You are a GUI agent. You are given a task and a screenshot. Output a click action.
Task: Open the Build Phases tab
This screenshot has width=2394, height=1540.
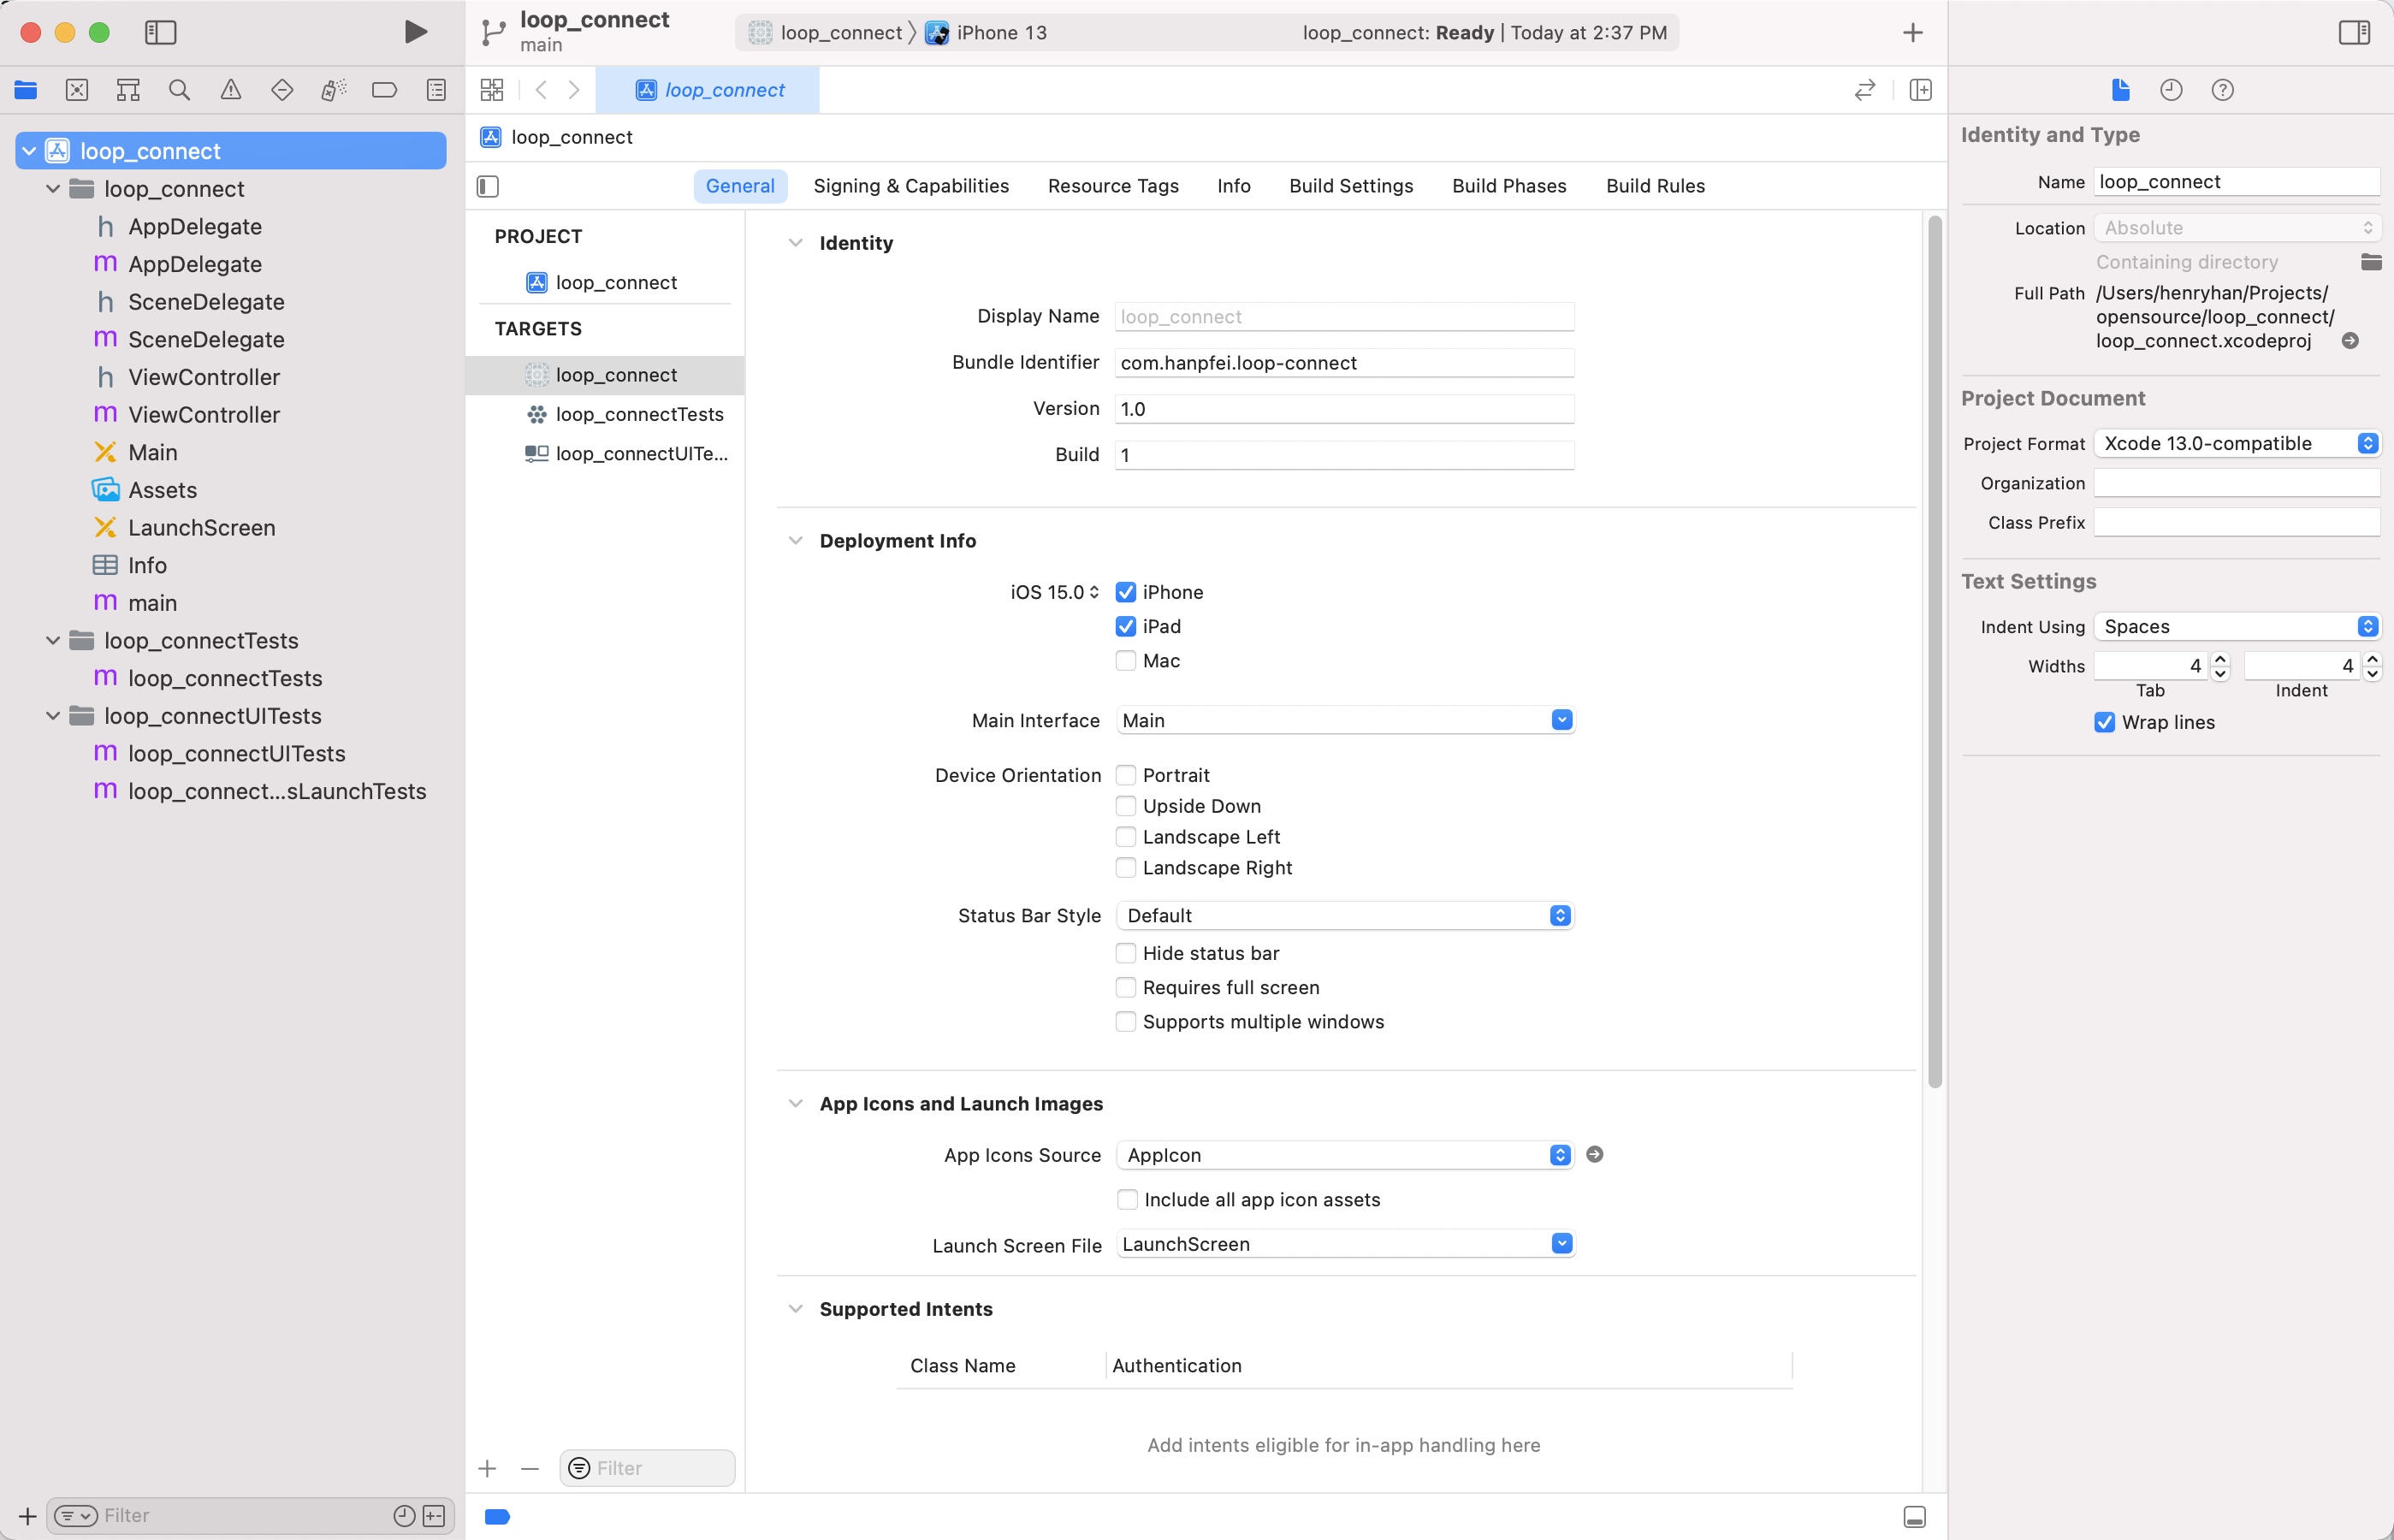(1509, 186)
